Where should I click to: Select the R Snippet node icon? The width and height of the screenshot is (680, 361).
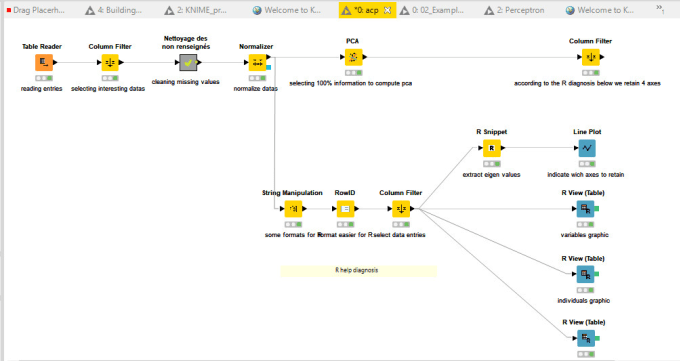pyautogui.click(x=491, y=148)
